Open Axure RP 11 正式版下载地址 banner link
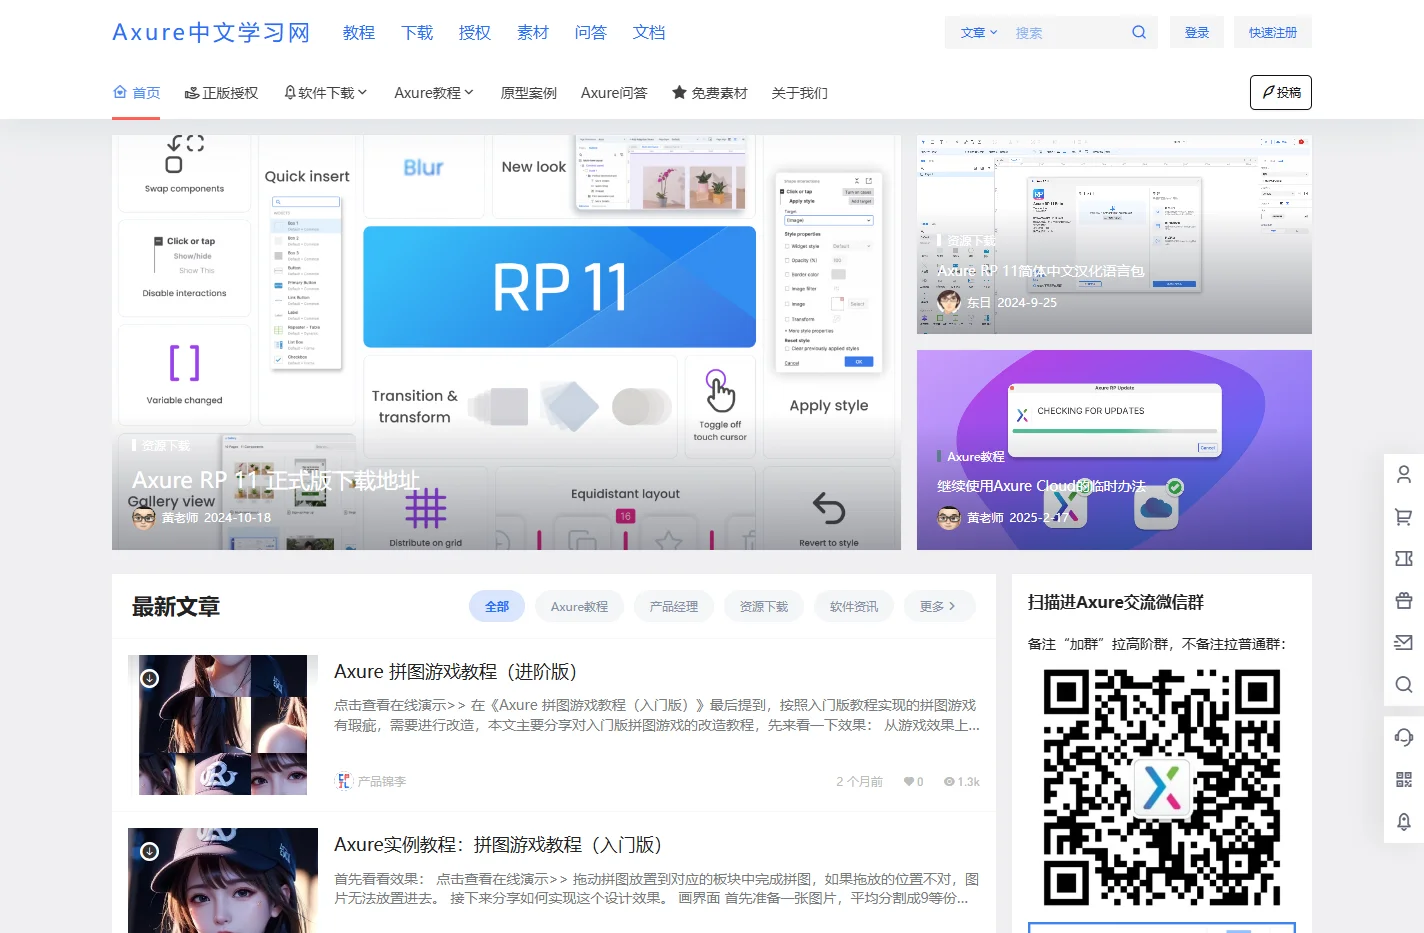The width and height of the screenshot is (1424, 933). [x=275, y=480]
